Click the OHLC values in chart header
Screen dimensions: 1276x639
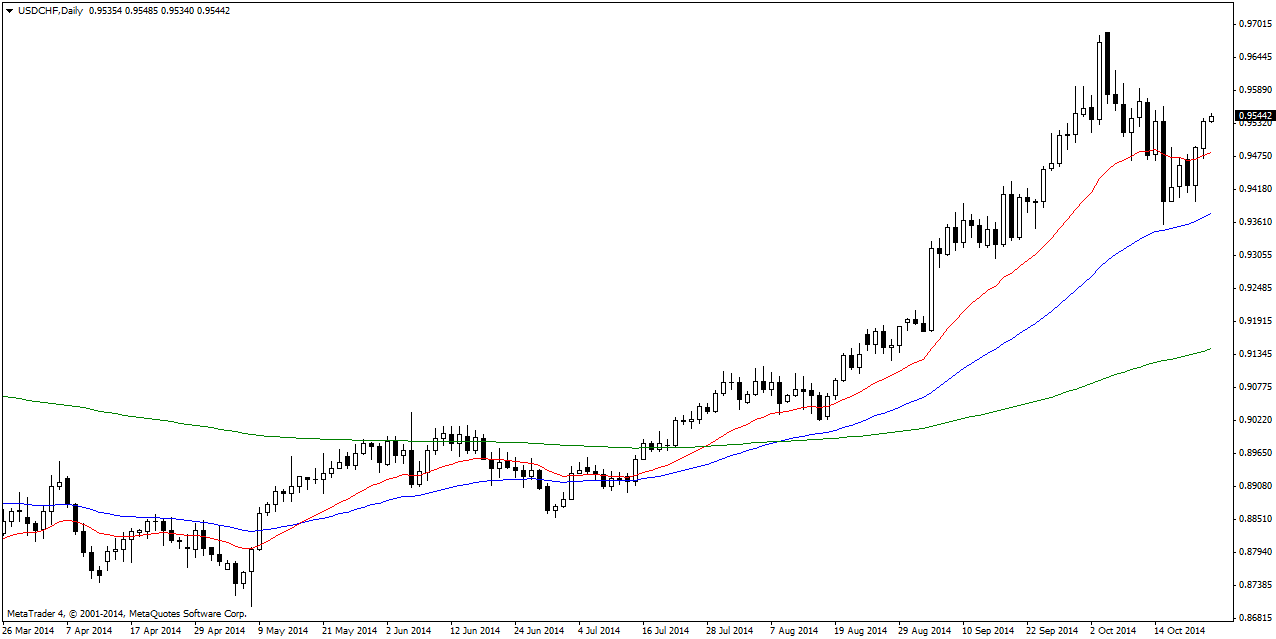pos(159,10)
